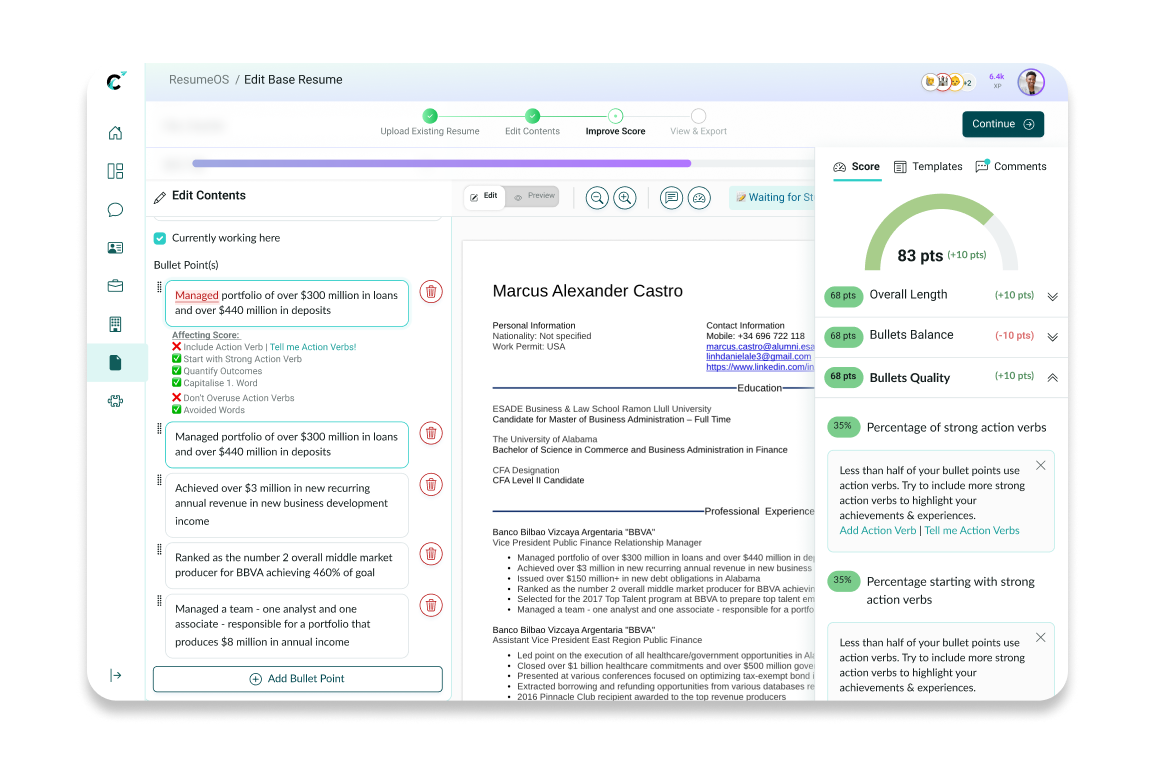The height and width of the screenshot is (759, 1158).
Task: Open the puzzle piece extensions icon
Action: coord(115,401)
